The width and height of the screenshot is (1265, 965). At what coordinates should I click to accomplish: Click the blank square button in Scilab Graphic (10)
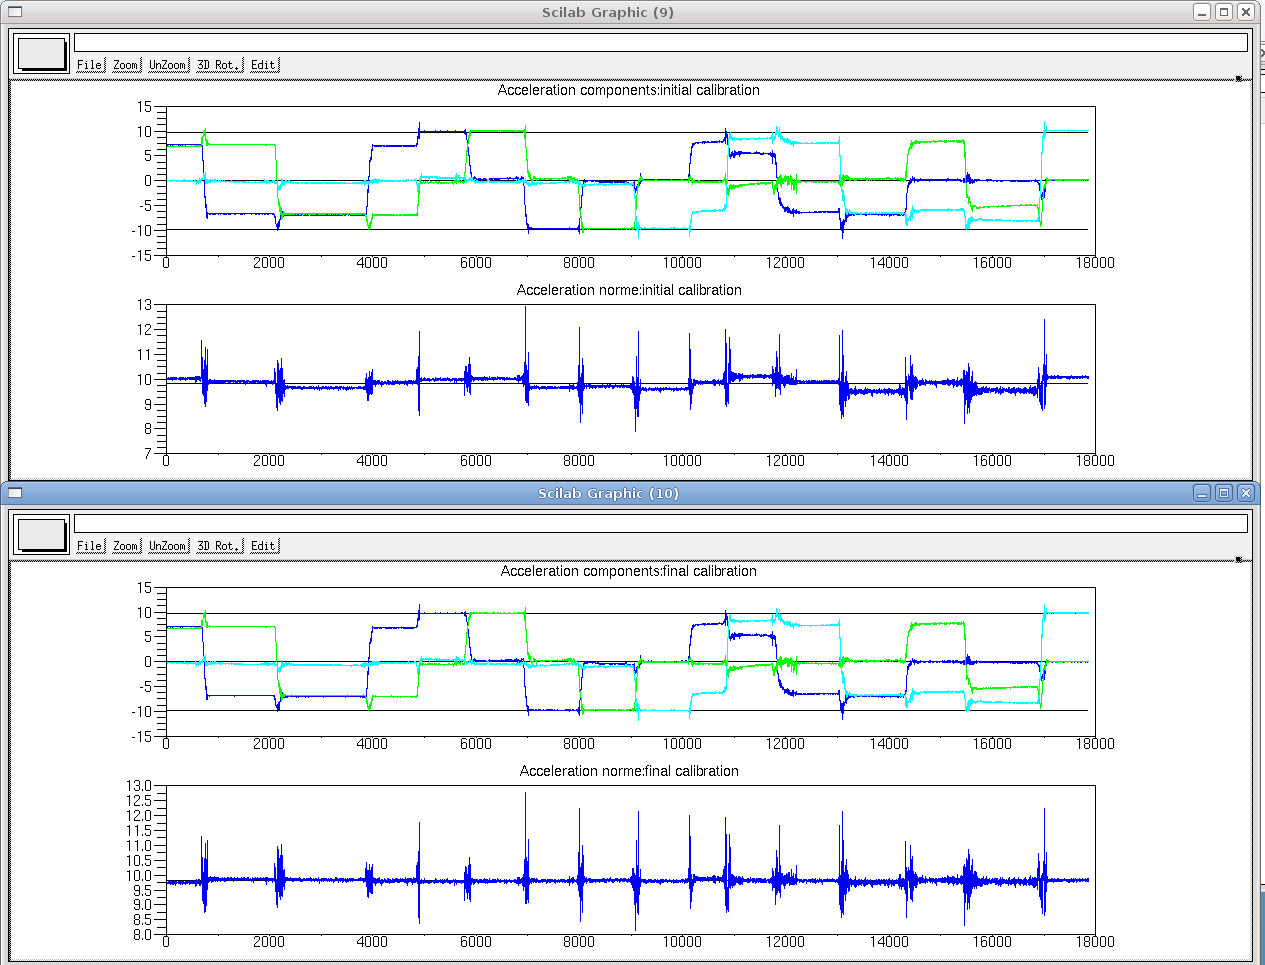[42, 535]
